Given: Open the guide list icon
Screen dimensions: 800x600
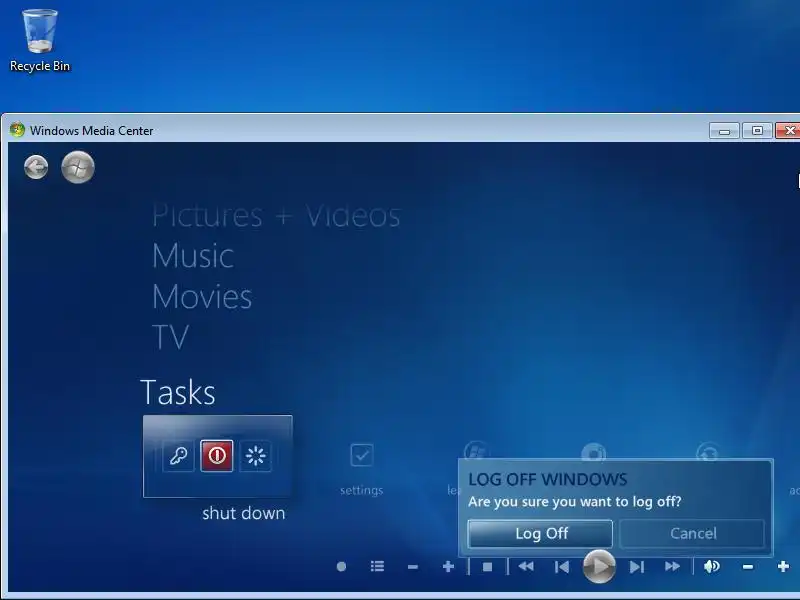Looking at the screenshot, I should (378, 566).
